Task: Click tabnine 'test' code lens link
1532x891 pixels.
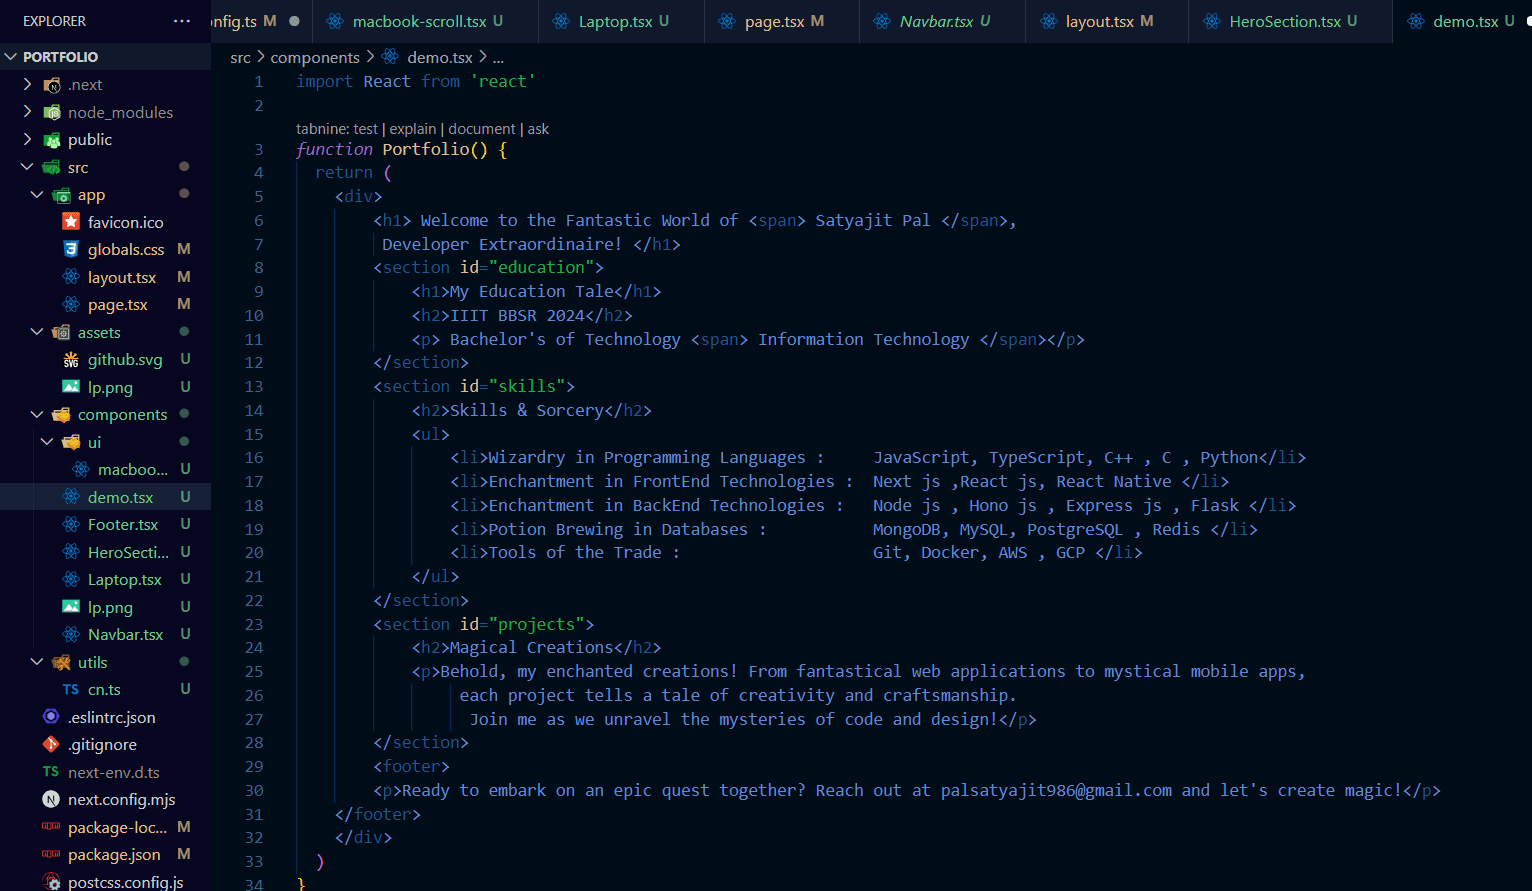Action: click(366, 129)
